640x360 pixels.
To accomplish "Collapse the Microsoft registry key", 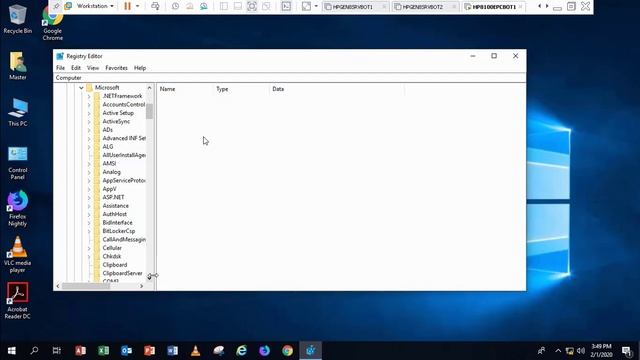I will click(81, 88).
